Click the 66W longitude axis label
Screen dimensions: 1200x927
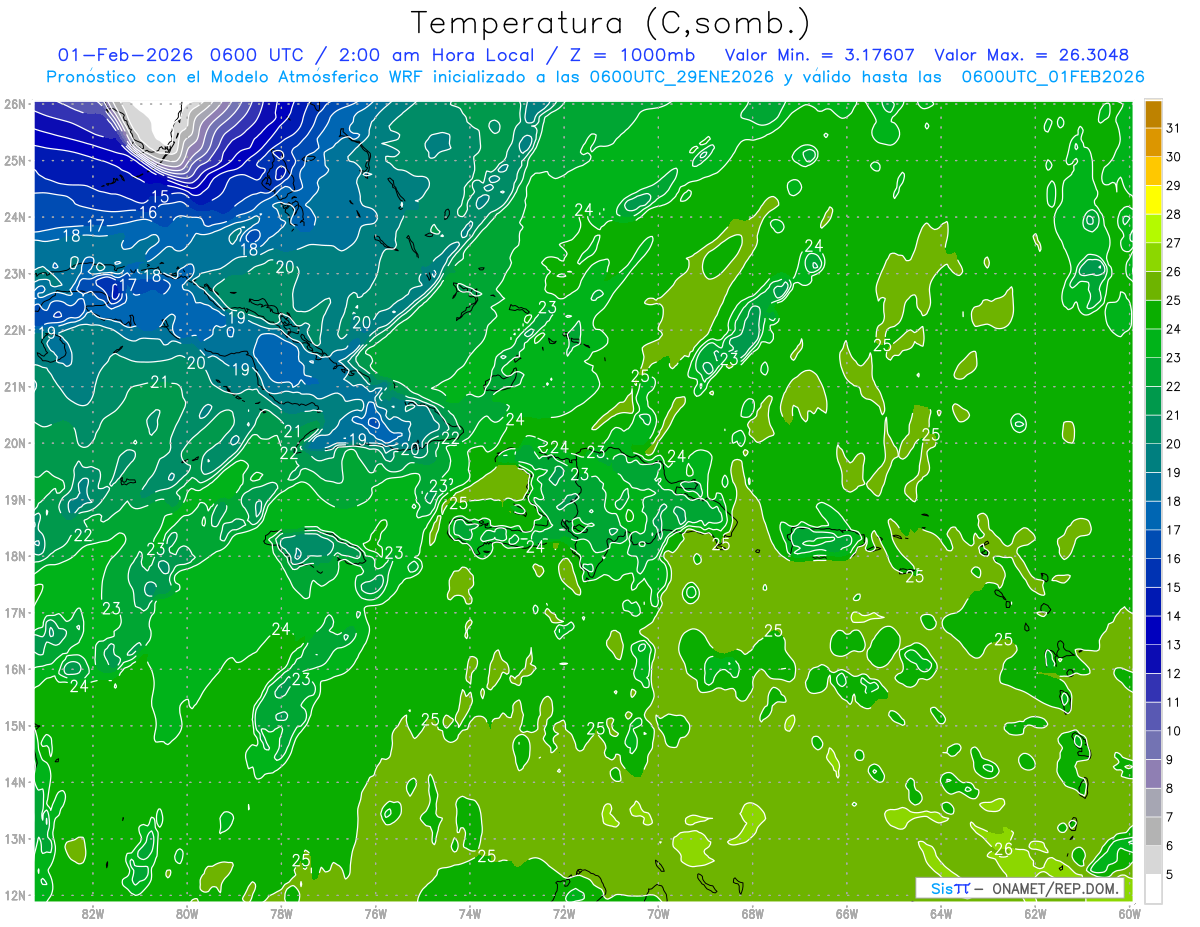[847, 913]
